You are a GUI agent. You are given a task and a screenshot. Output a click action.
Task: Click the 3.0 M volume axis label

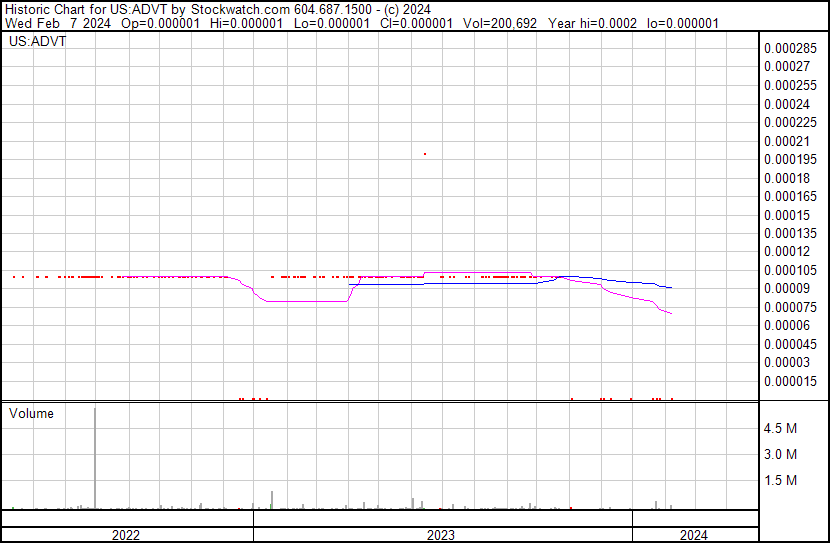coord(780,454)
